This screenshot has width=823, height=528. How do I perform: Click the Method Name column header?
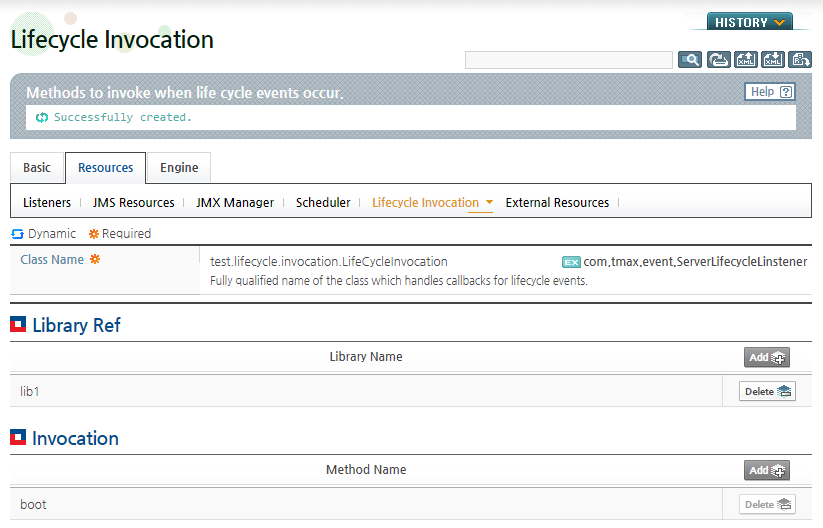point(366,469)
